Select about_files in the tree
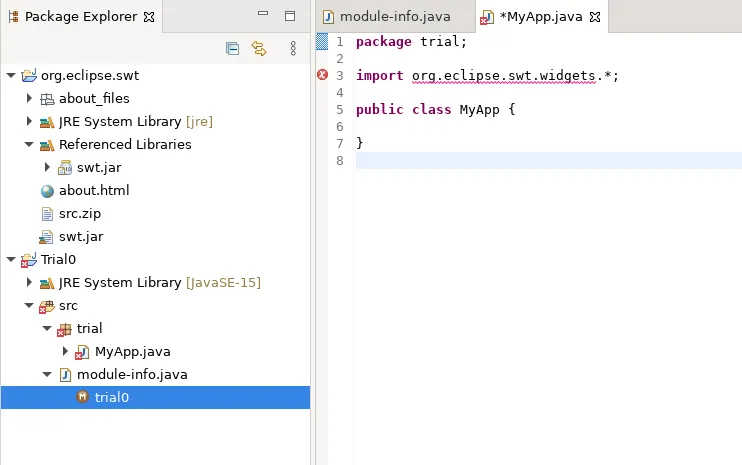Screen dimensions: 742x465 (94, 98)
